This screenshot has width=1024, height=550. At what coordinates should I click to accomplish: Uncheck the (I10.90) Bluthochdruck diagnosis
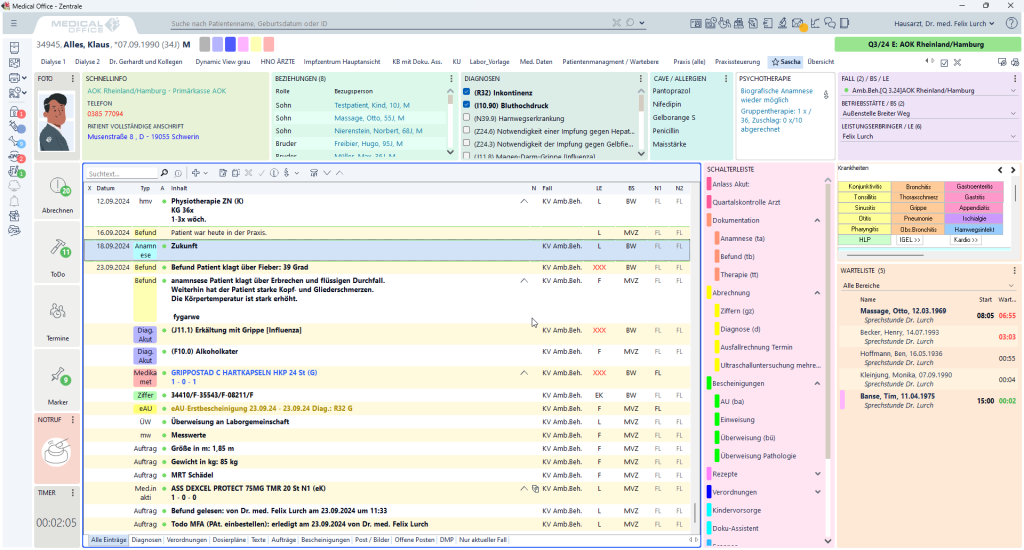[467, 104]
